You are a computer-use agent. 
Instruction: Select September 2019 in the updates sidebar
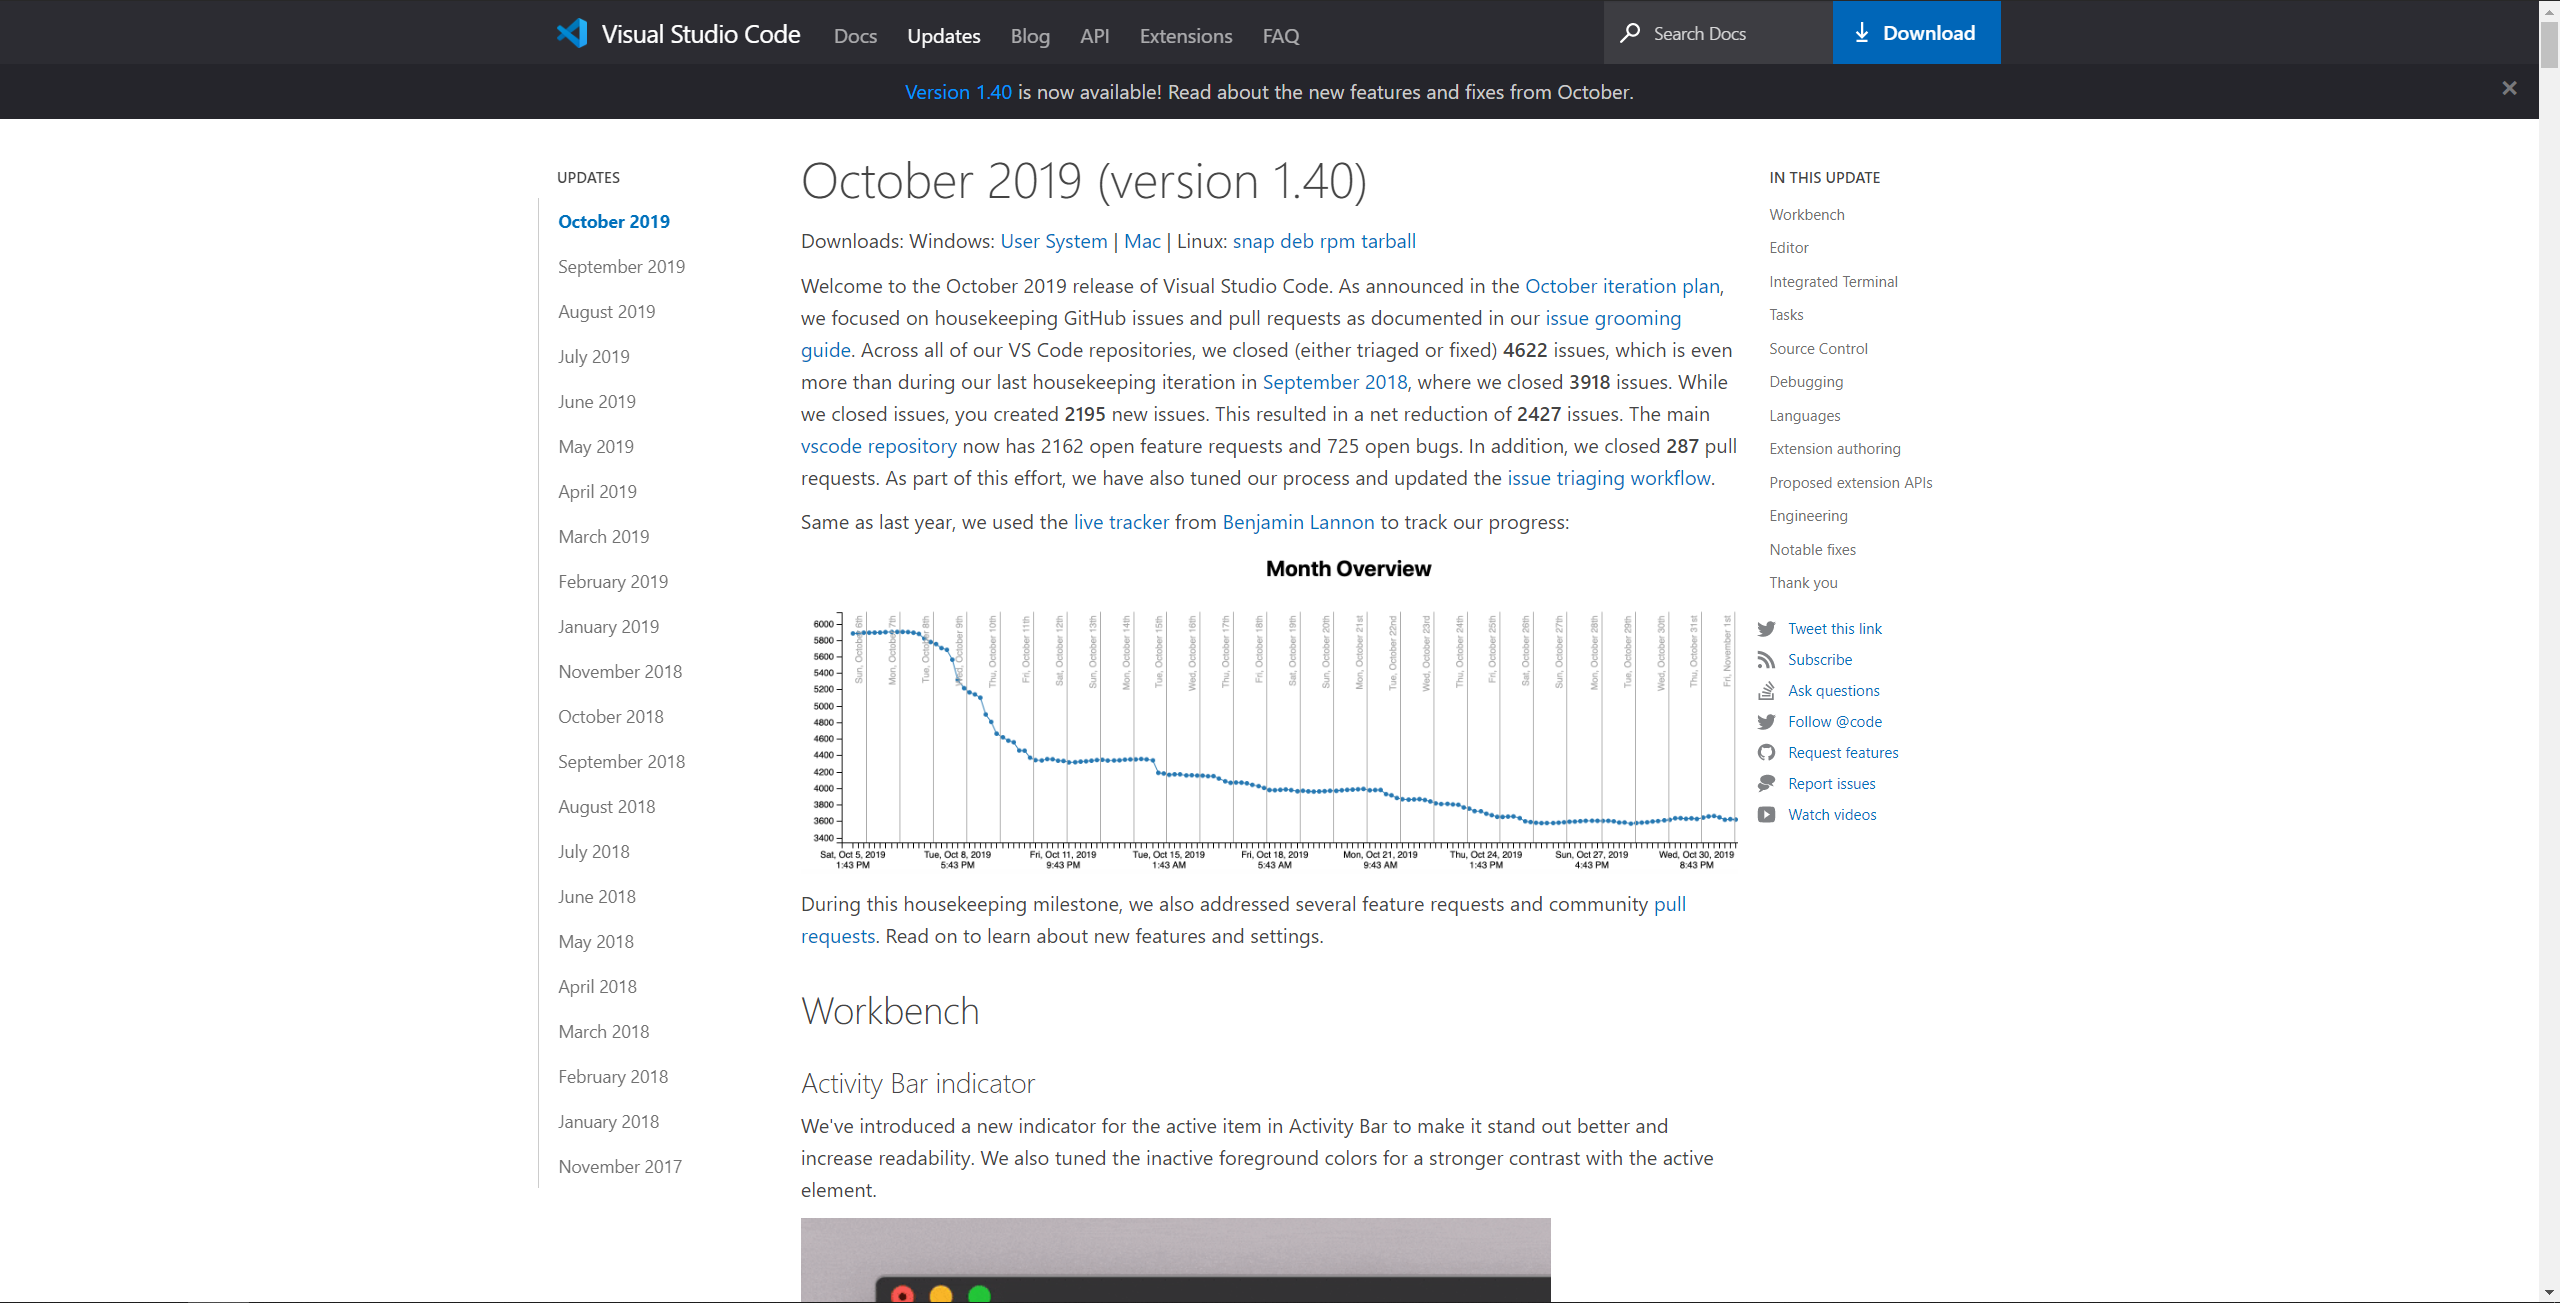point(621,266)
